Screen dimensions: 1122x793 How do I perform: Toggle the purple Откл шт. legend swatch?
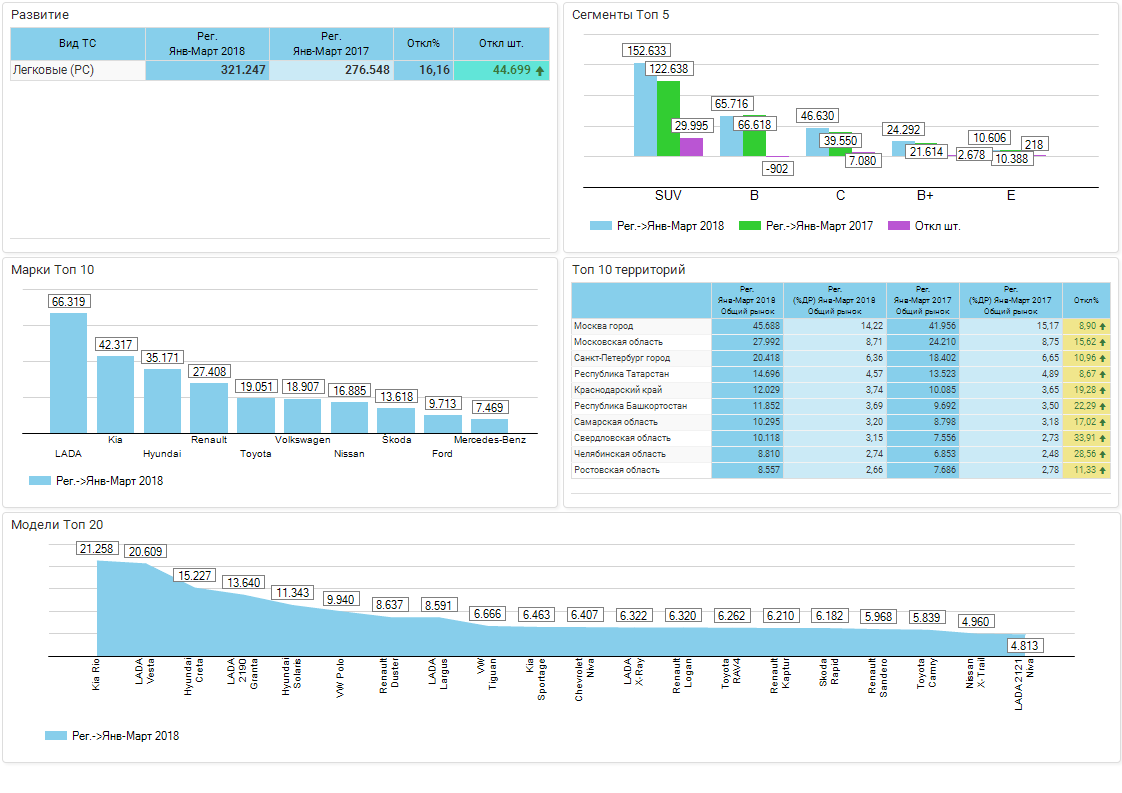899,226
